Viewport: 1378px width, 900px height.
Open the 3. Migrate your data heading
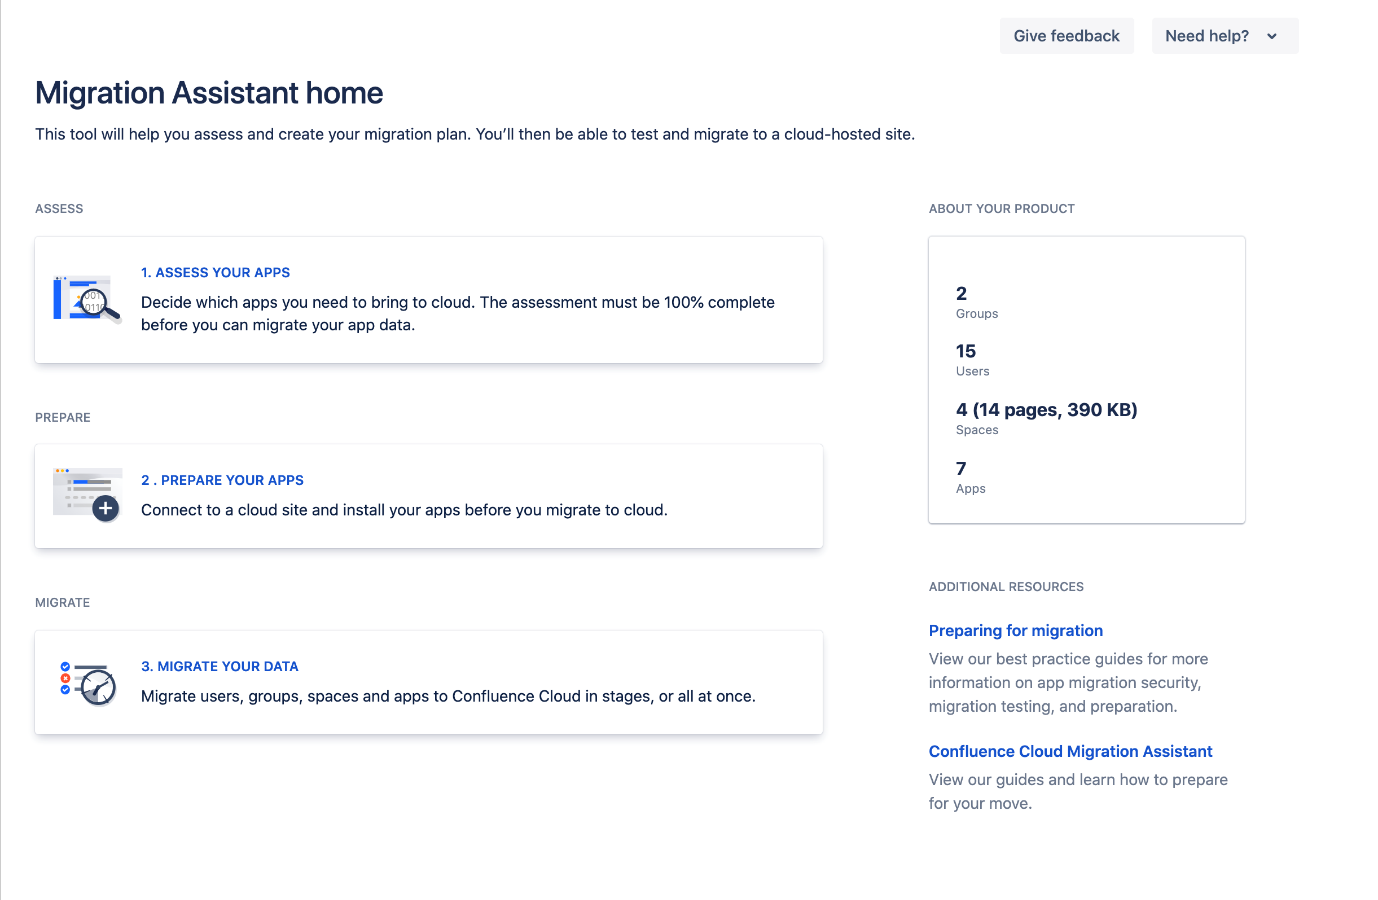point(220,666)
